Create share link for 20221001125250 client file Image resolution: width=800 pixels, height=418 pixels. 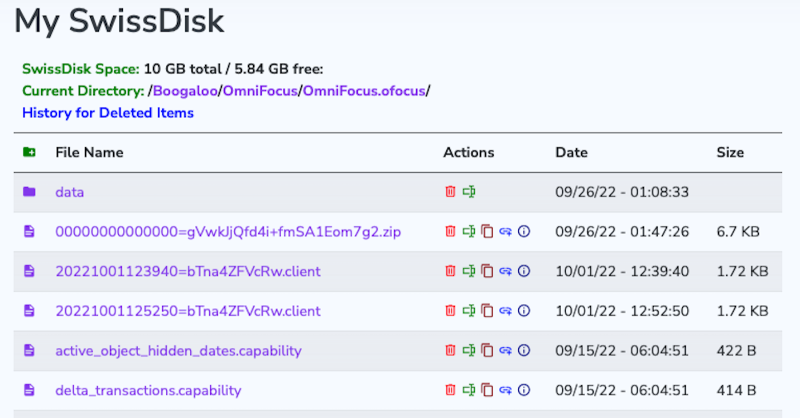505,311
